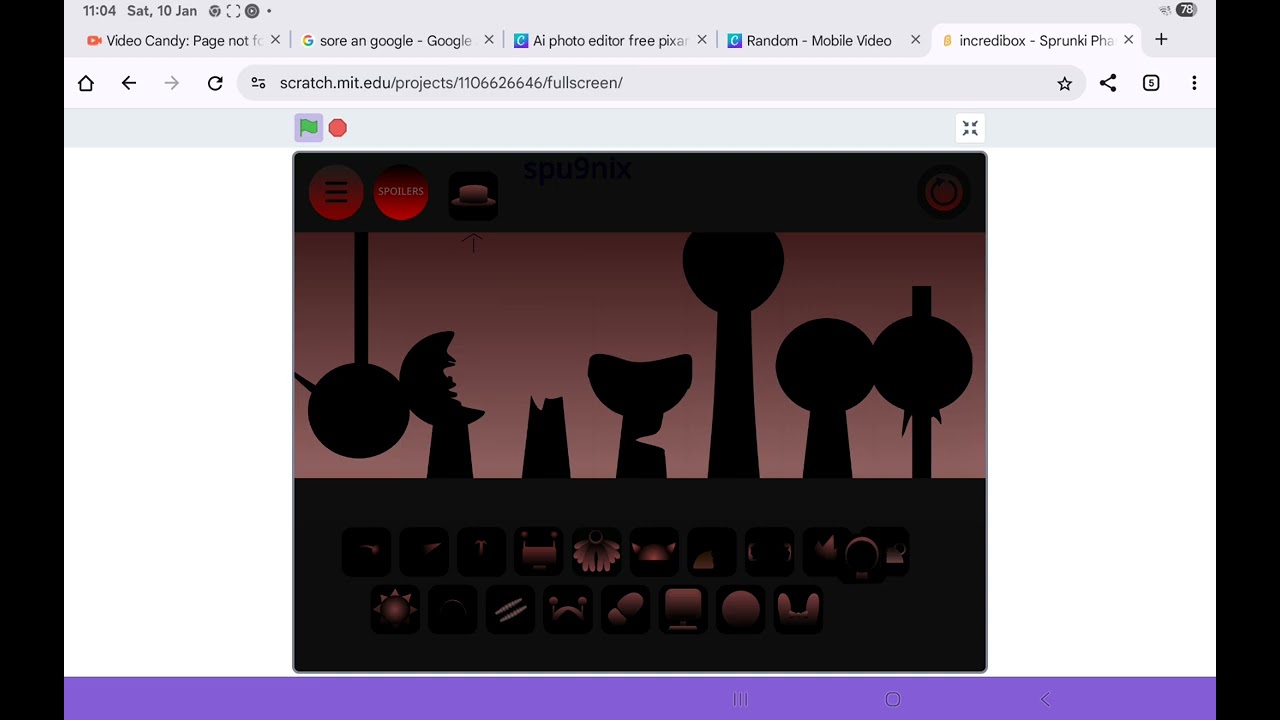Go to browser home page

[x=86, y=83]
